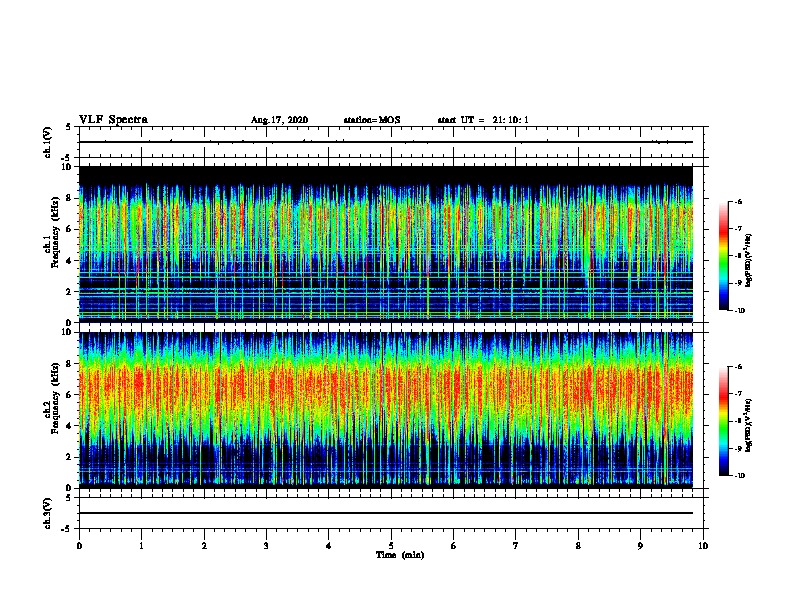
Task: Select the ch.1 "Frequency (kHz)" axis label
Action: pos(55,232)
